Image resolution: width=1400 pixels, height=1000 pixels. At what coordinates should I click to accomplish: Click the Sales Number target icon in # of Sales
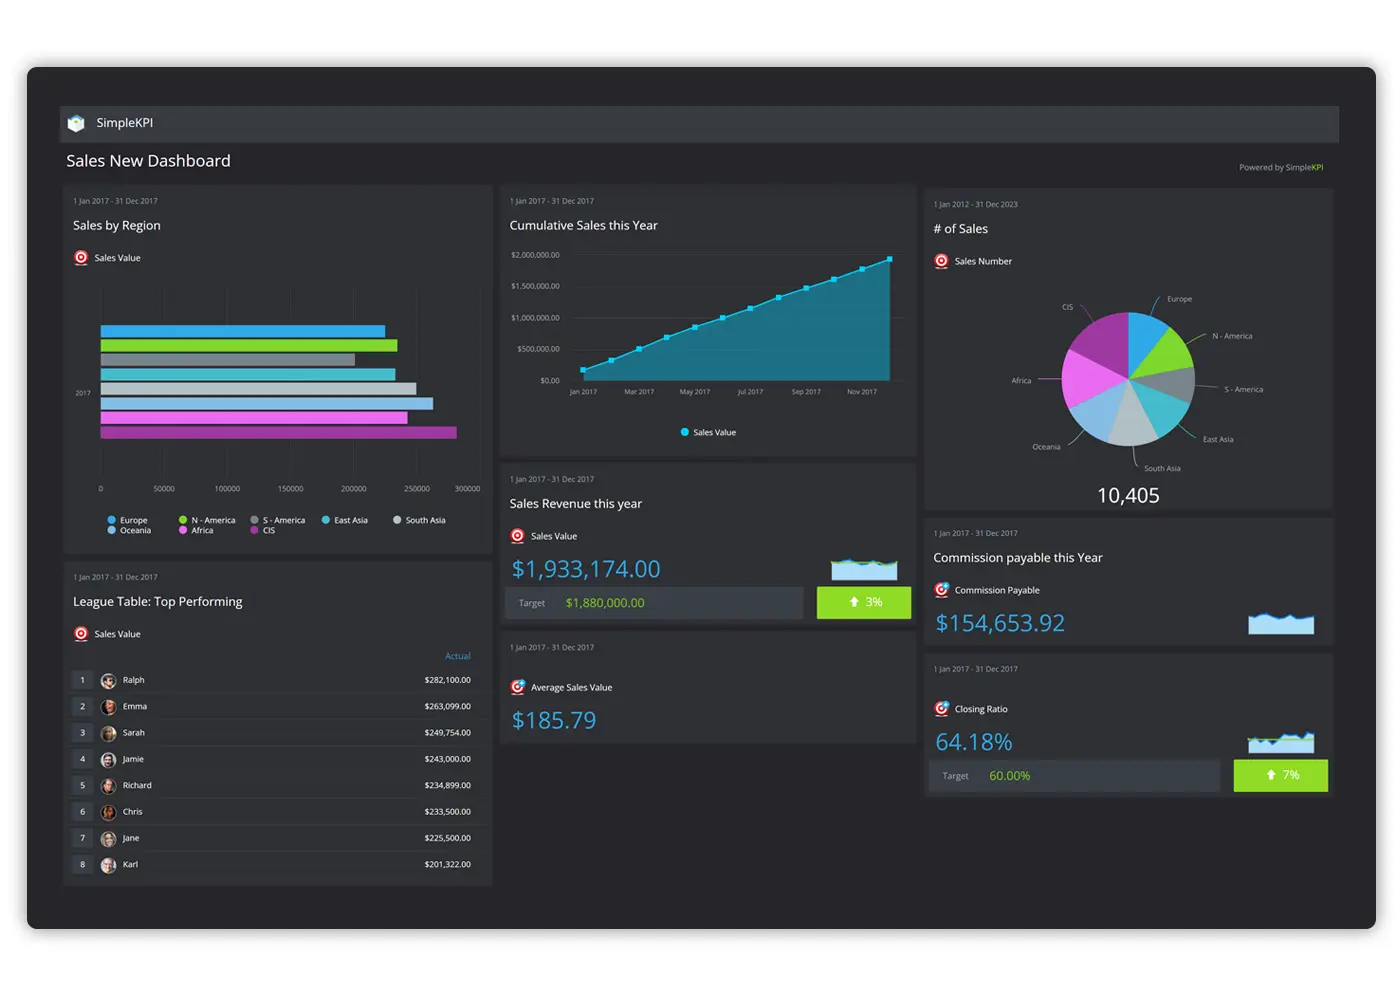tap(941, 261)
